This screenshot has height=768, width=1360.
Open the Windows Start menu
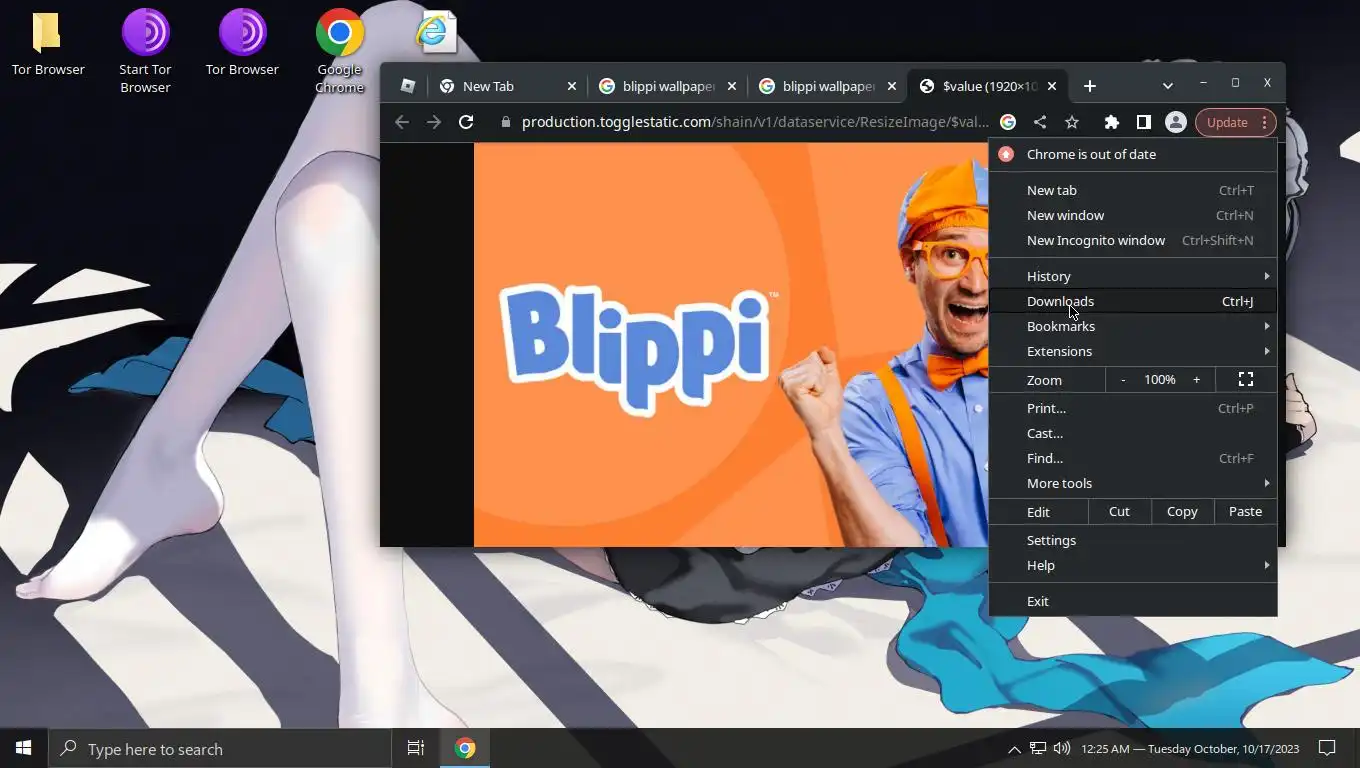tap(24, 748)
